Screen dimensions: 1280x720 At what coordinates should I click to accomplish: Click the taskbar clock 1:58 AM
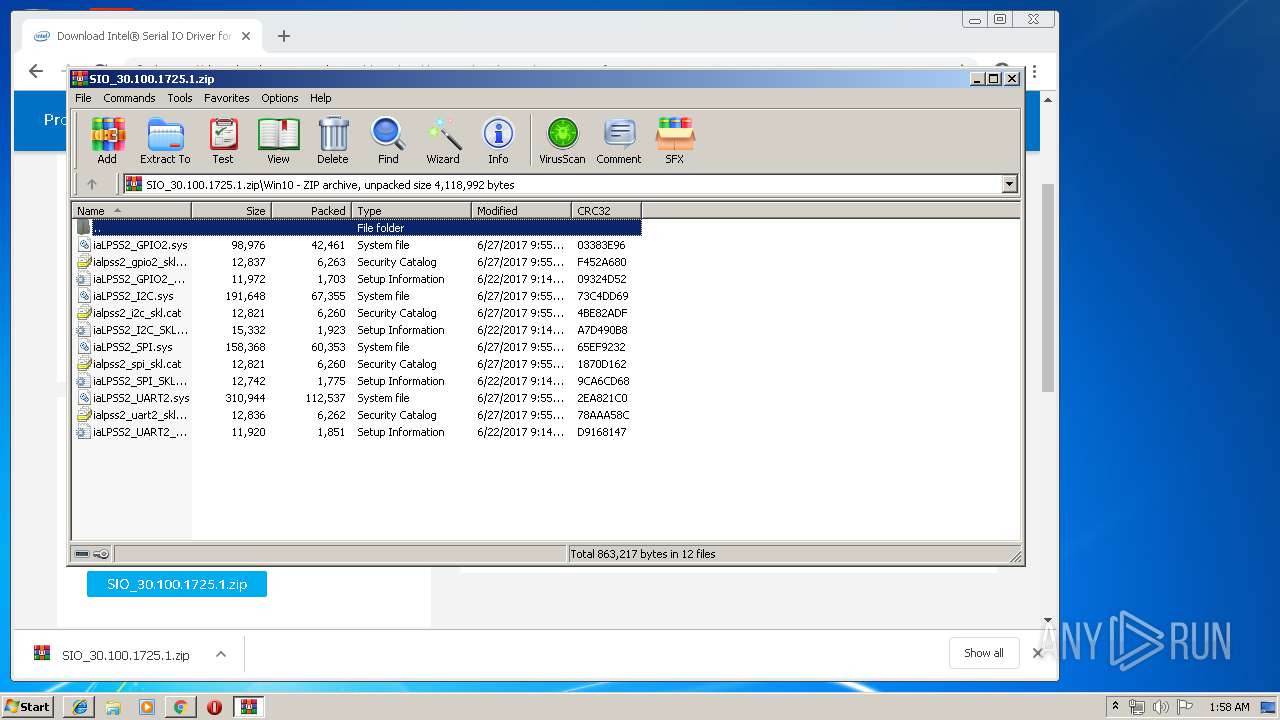tap(1229, 707)
